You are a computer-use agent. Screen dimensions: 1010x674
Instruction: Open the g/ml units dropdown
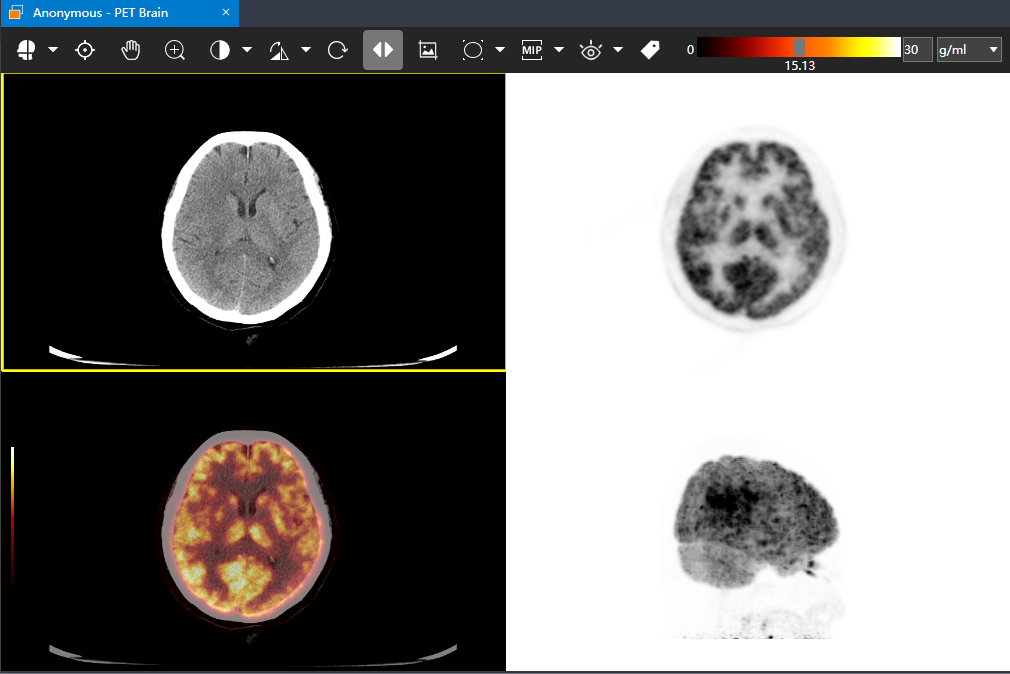(x=969, y=50)
